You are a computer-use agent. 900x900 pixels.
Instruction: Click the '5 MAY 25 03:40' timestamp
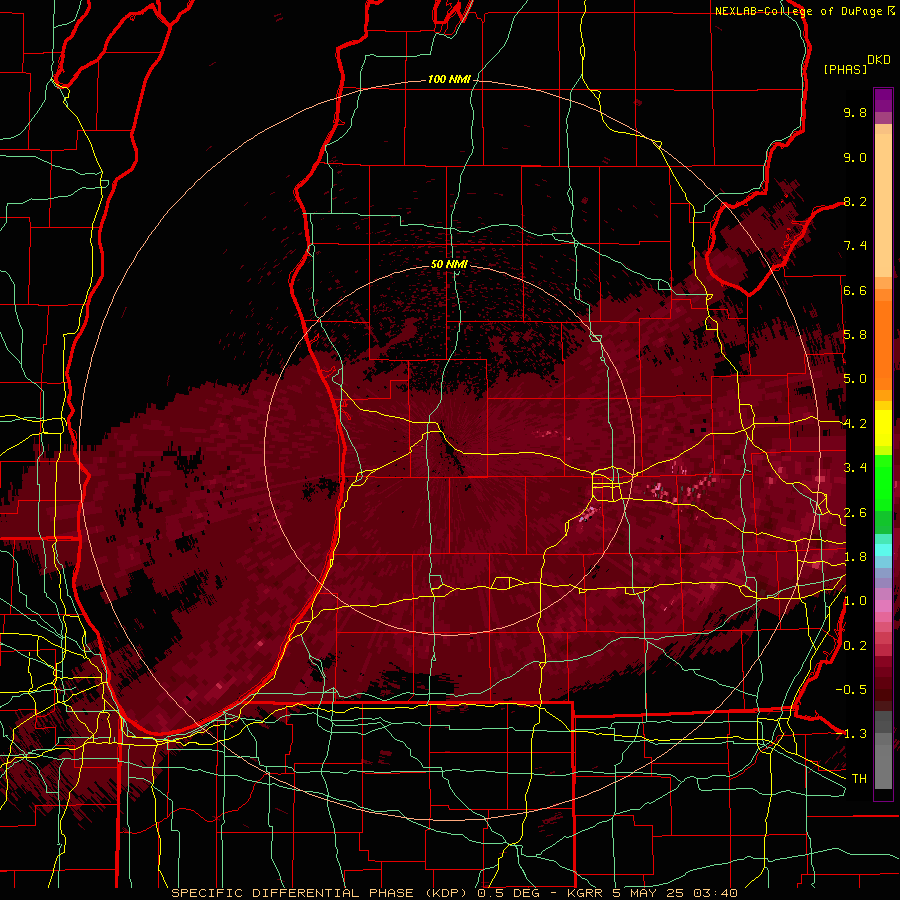[674, 893]
